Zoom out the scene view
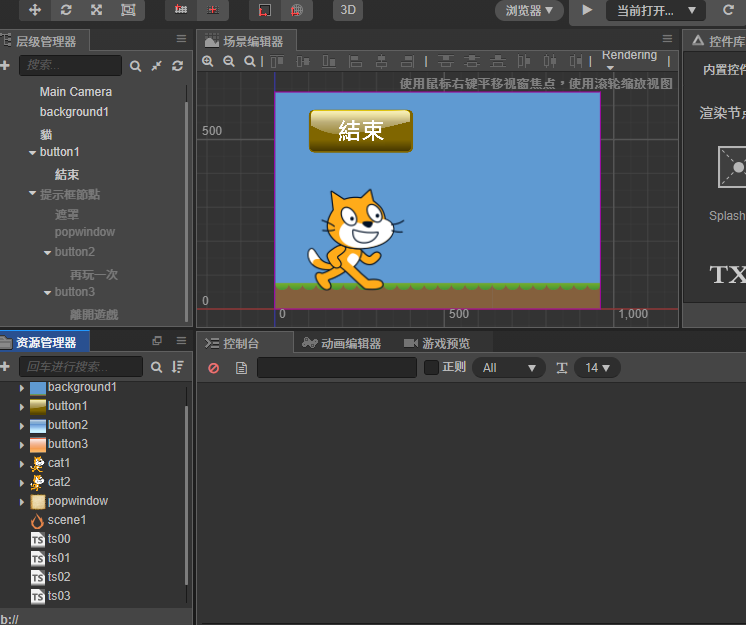The image size is (746, 625). coord(229,61)
